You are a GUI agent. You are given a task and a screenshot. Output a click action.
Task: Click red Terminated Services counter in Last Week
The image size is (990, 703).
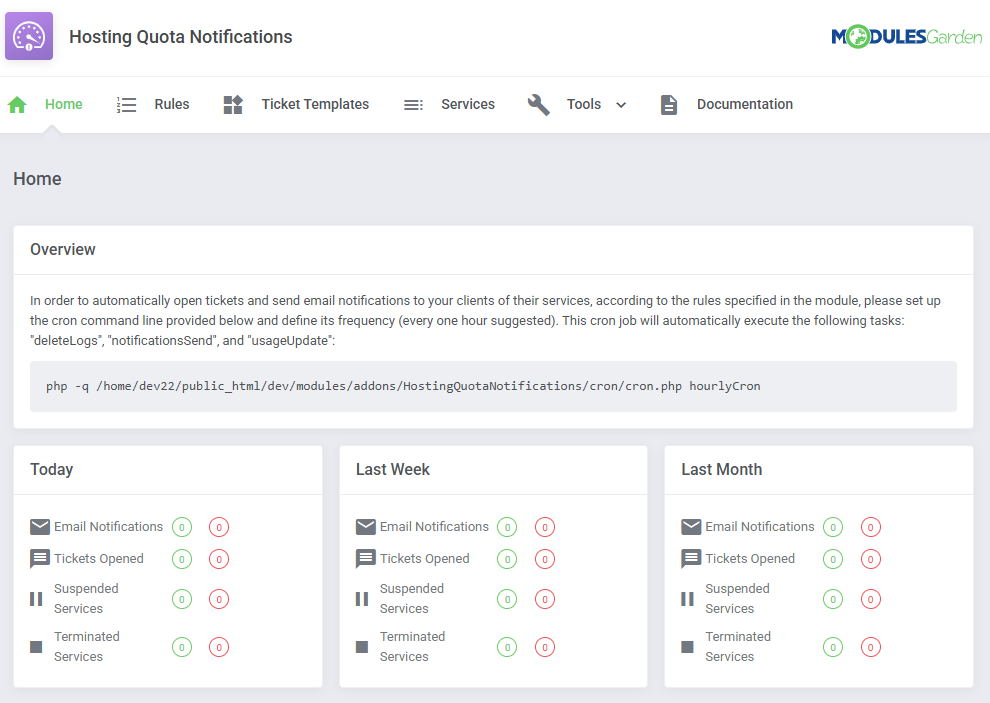(x=545, y=647)
